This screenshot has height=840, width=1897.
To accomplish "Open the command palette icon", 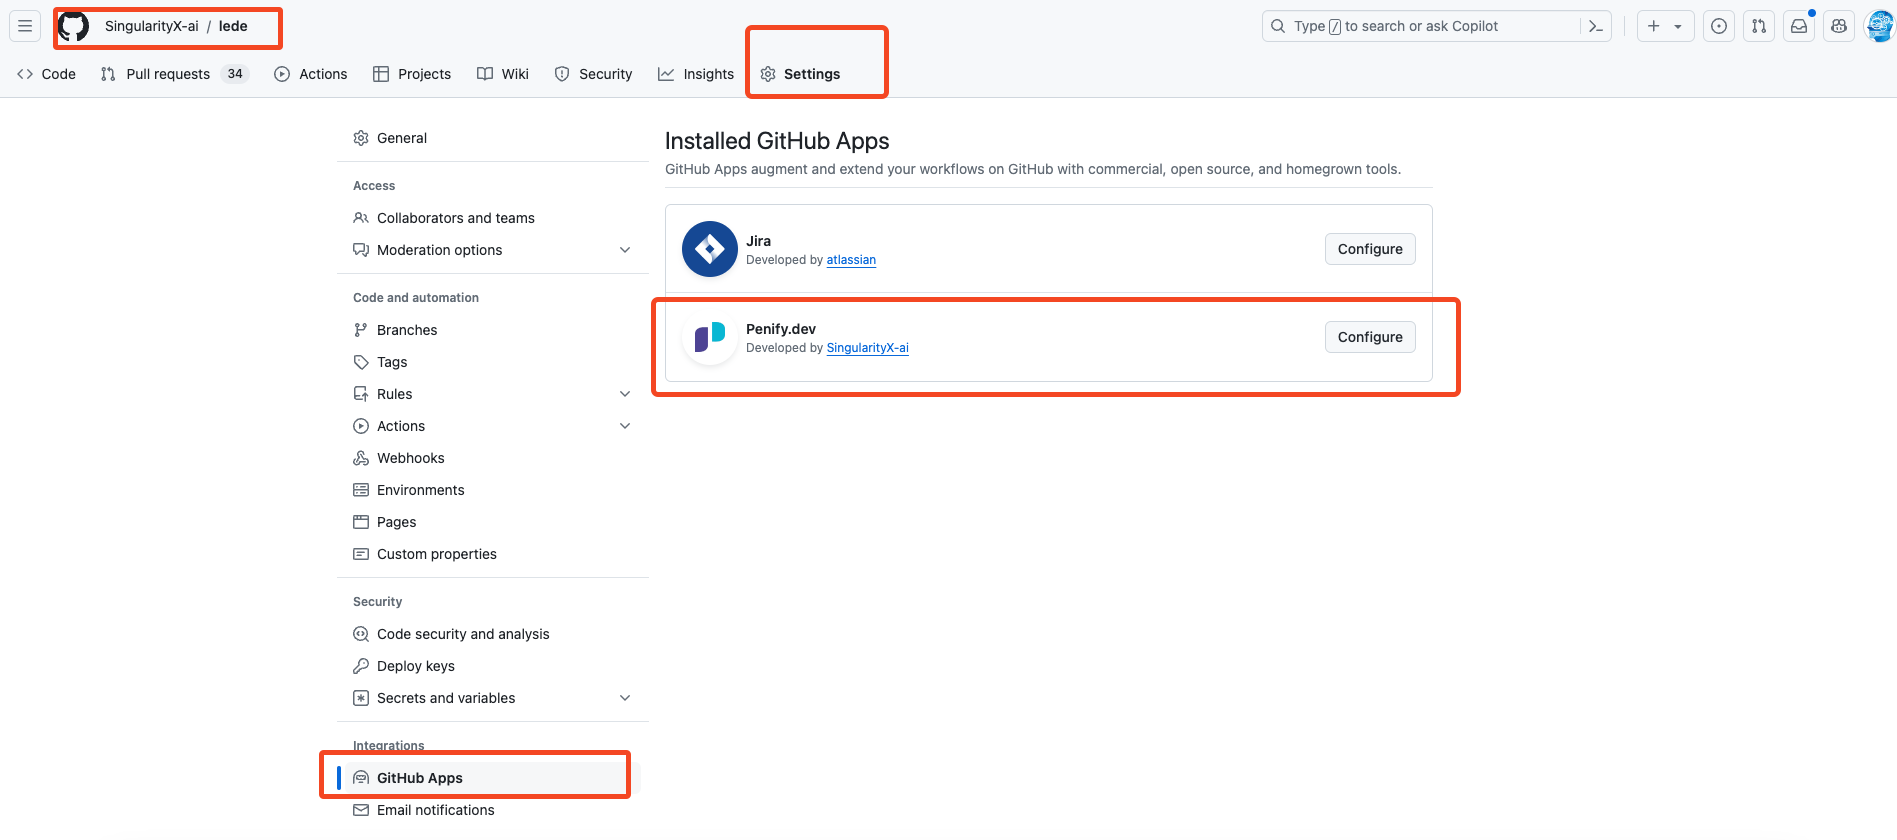I will click(1595, 26).
